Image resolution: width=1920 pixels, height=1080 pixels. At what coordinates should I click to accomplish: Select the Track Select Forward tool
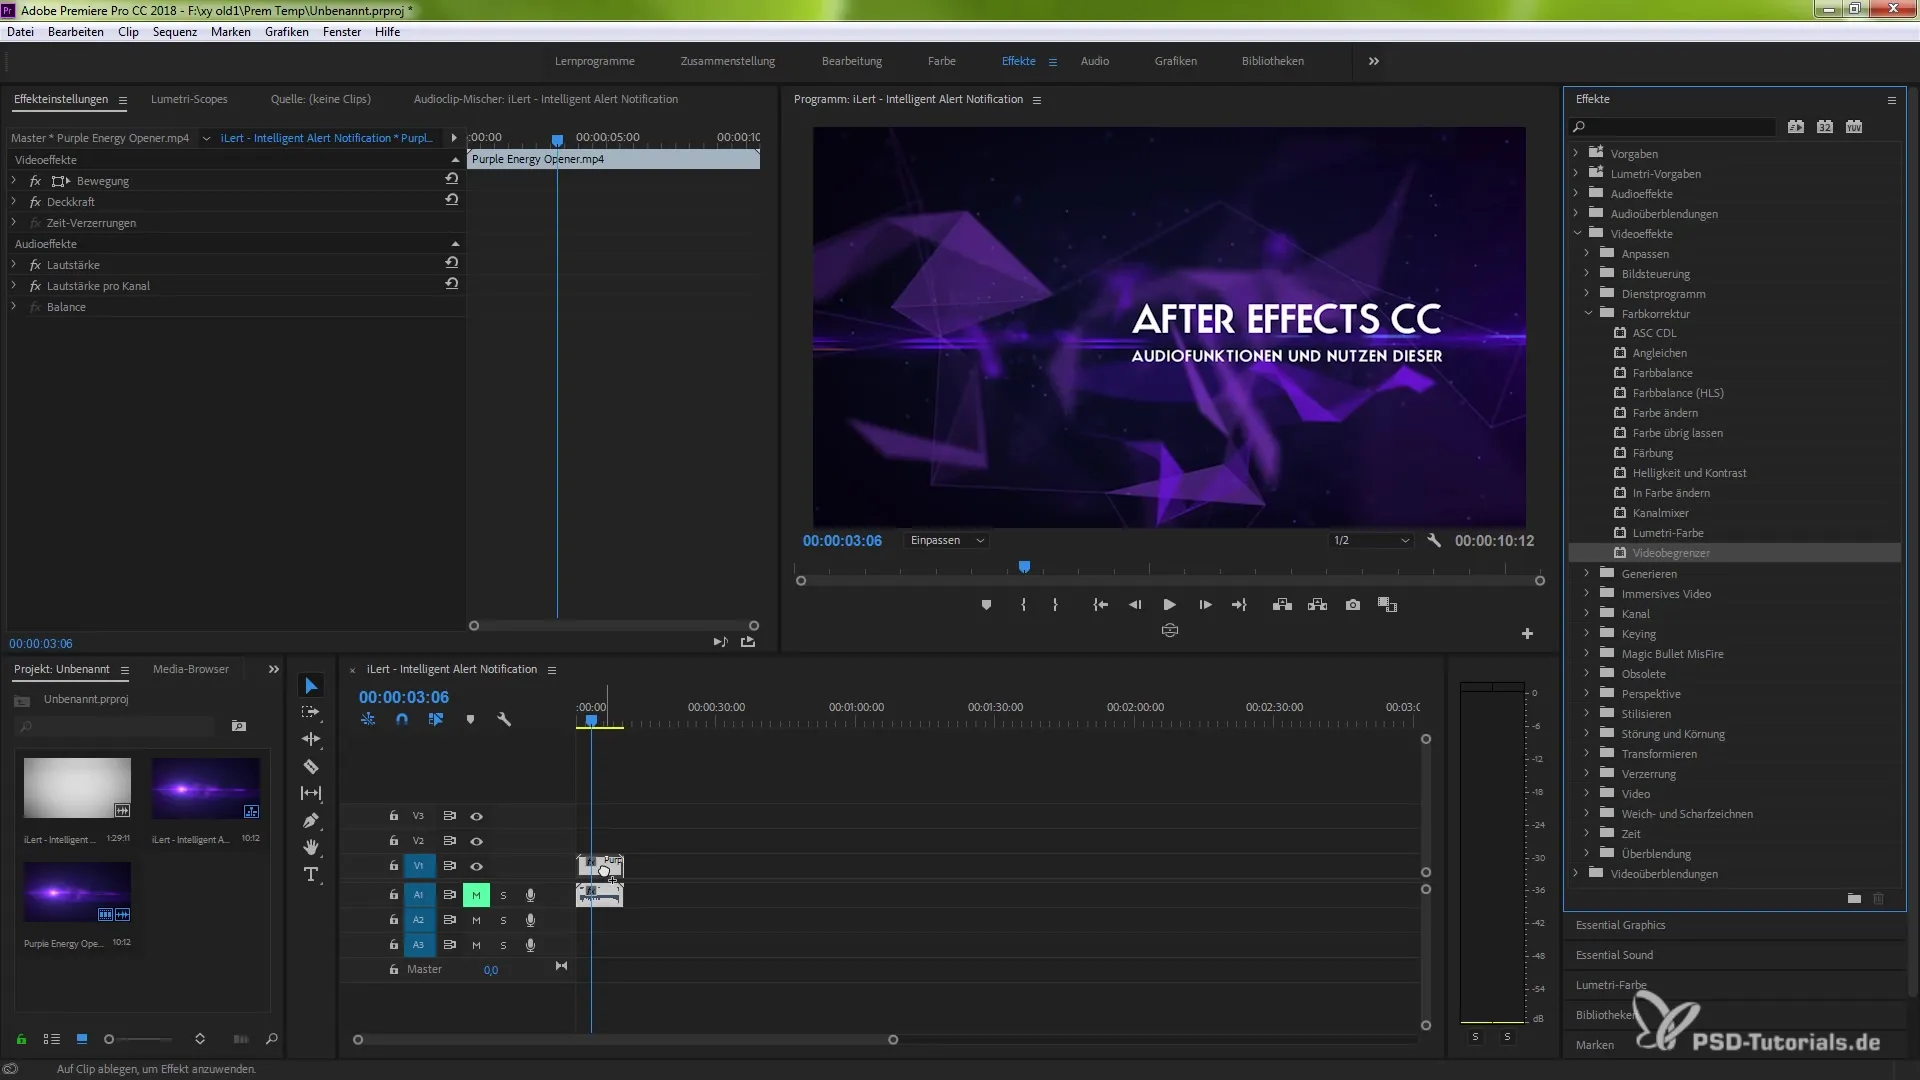click(x=311, y=712)
